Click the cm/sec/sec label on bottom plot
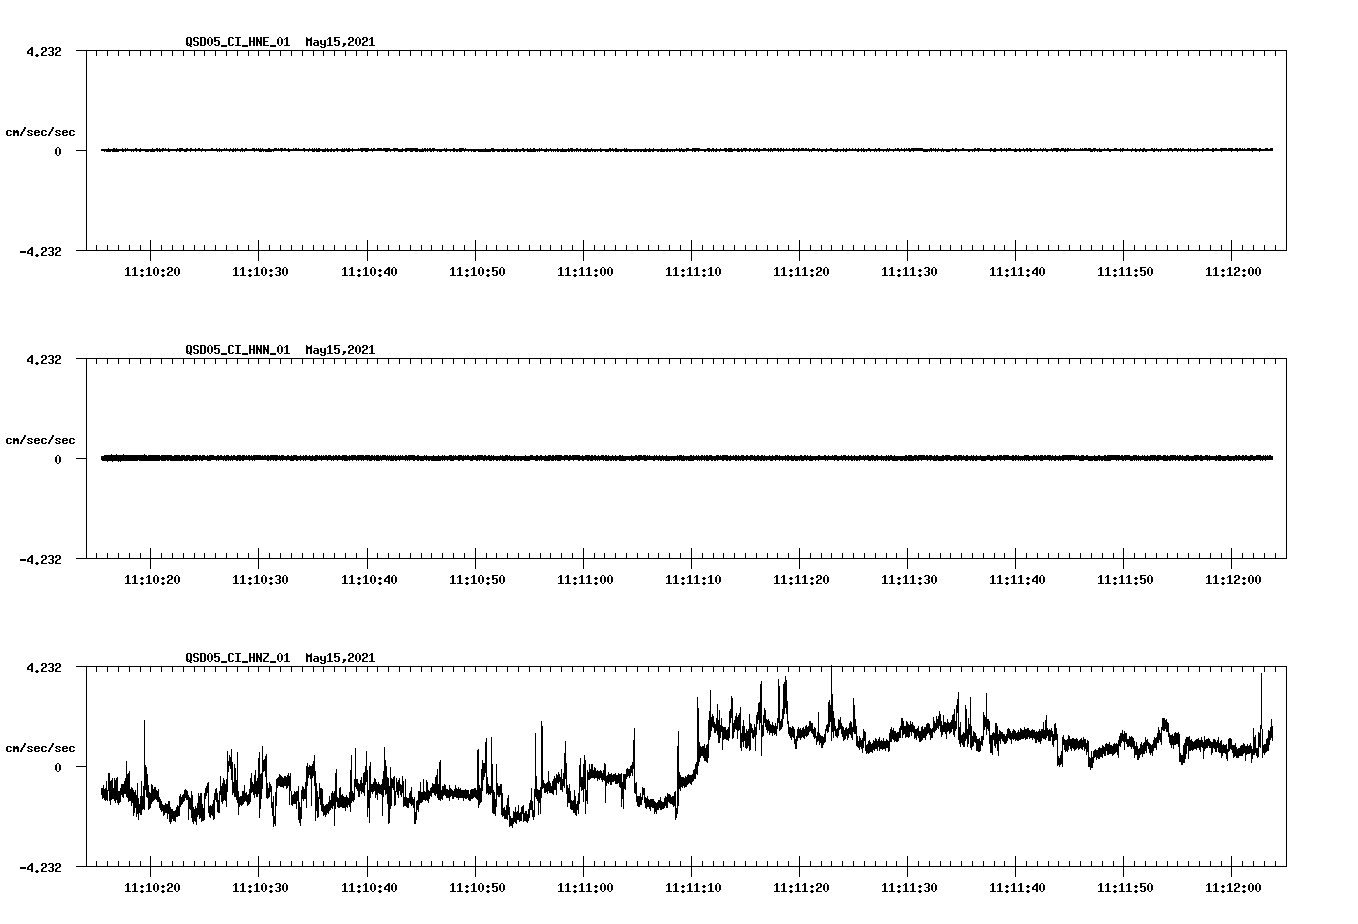The height and width of the screenshot is (924, 1358). [41, 746]
